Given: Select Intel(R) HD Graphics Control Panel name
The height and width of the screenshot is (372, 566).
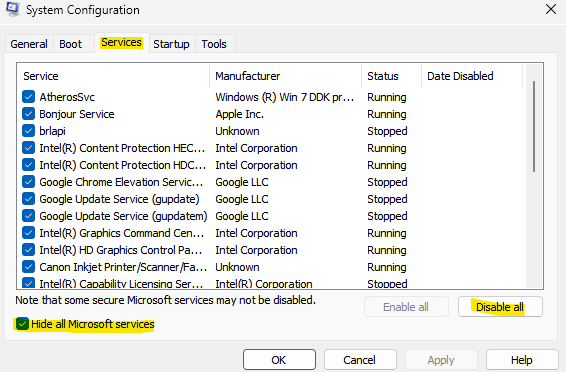Looking at the screenshot, I should [121, 250].
